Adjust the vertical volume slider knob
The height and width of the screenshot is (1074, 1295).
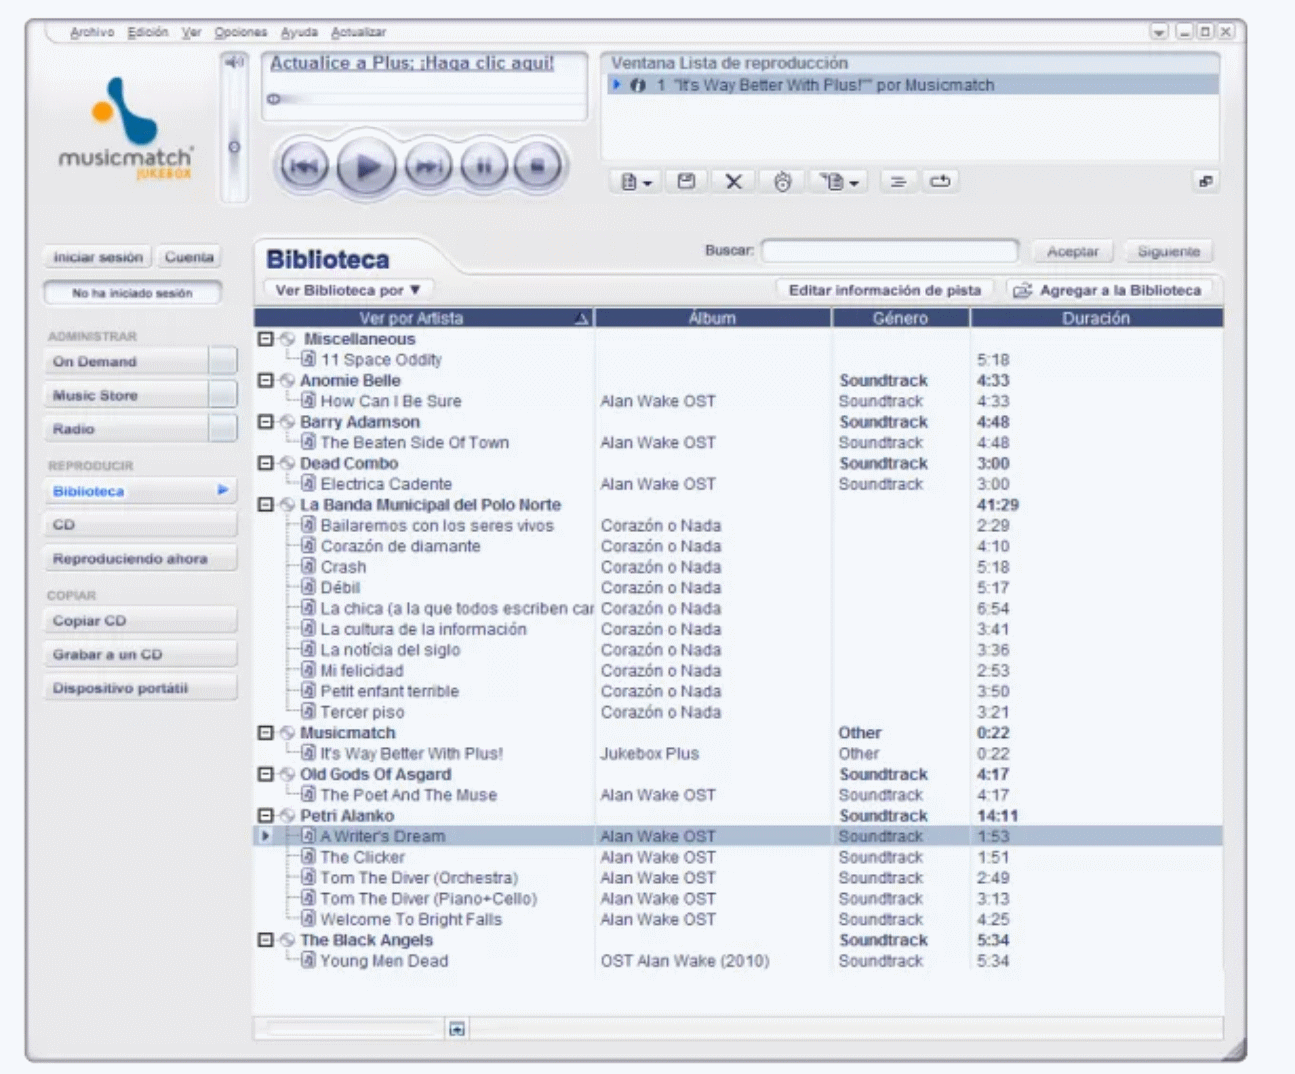click(x=234, y=147)
